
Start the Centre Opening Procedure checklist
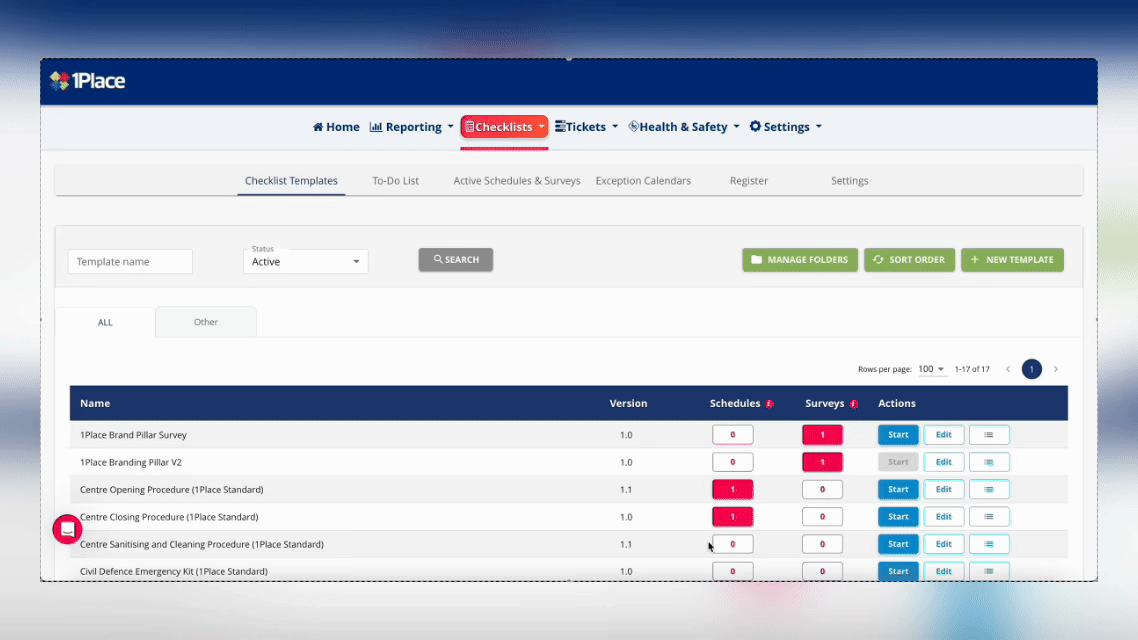click(x=897, y=489)
